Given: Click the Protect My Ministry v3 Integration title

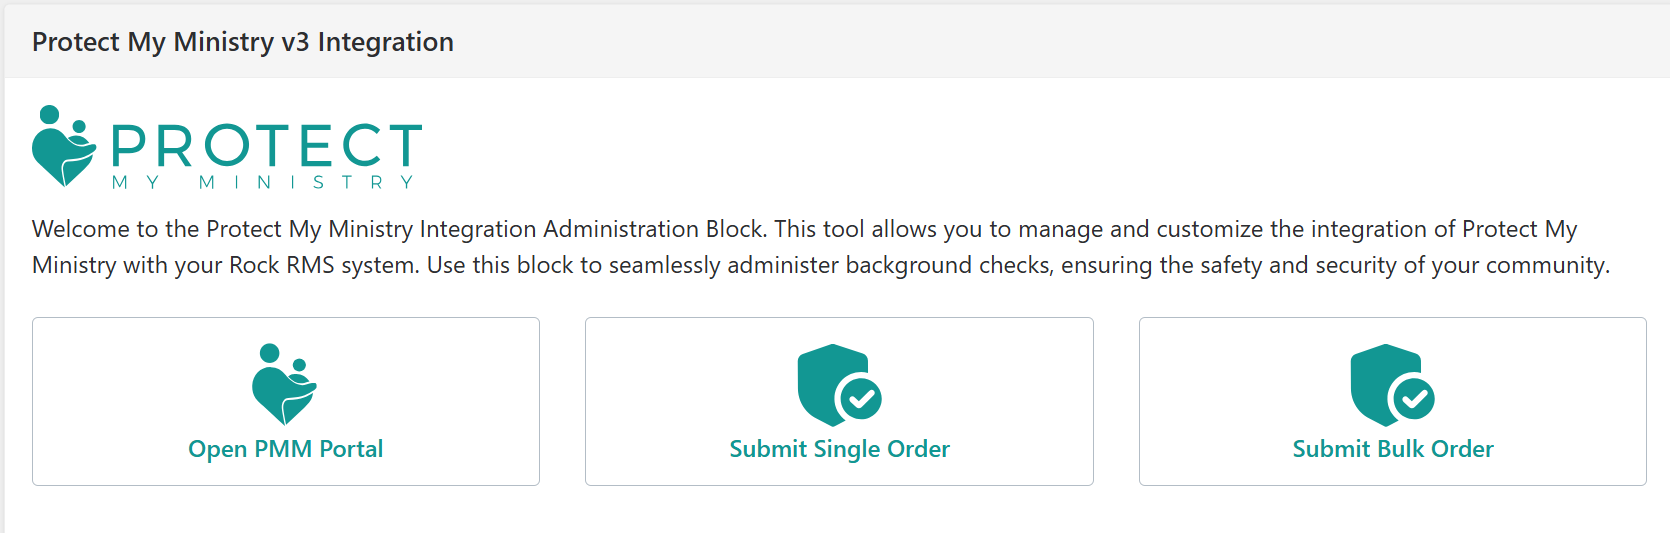Looking at the screenshot, I should [243, 42].
